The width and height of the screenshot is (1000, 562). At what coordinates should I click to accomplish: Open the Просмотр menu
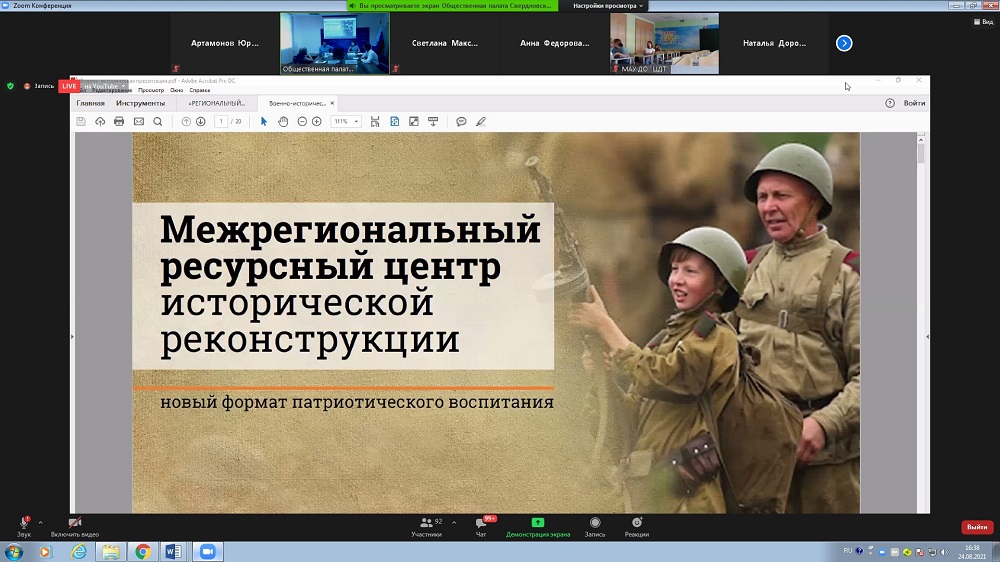click(151, 90)
